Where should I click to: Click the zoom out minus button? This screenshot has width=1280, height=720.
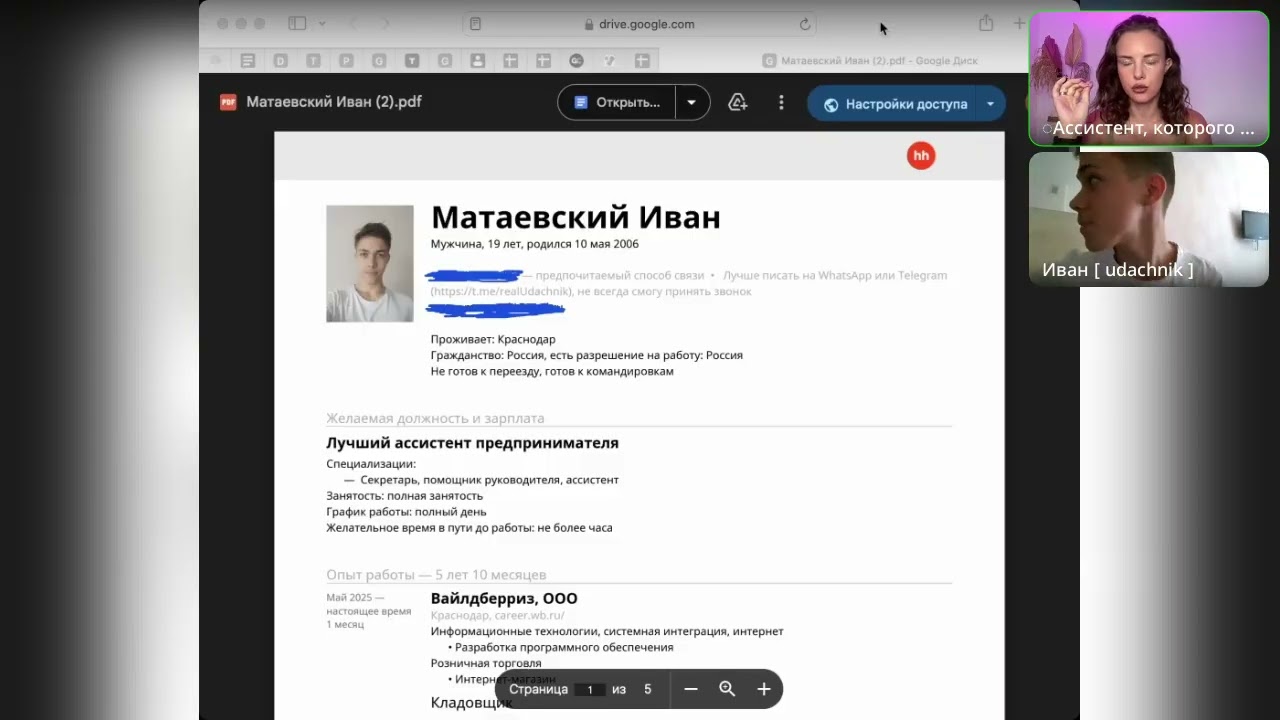(x=690, y=689)
